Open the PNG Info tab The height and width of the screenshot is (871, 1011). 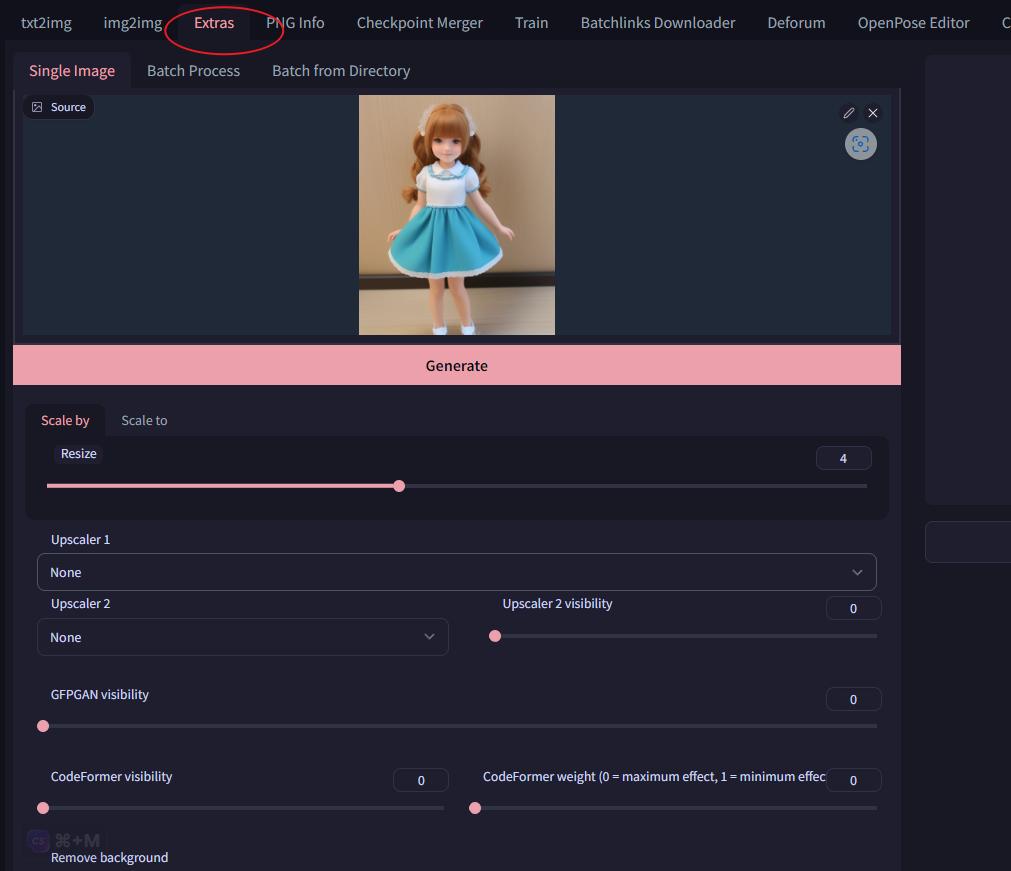(295, 23)
